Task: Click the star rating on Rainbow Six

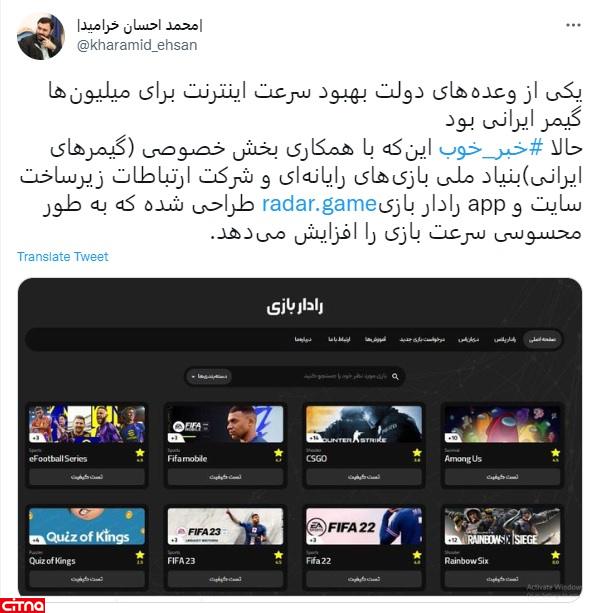Action: pos(555,557)
